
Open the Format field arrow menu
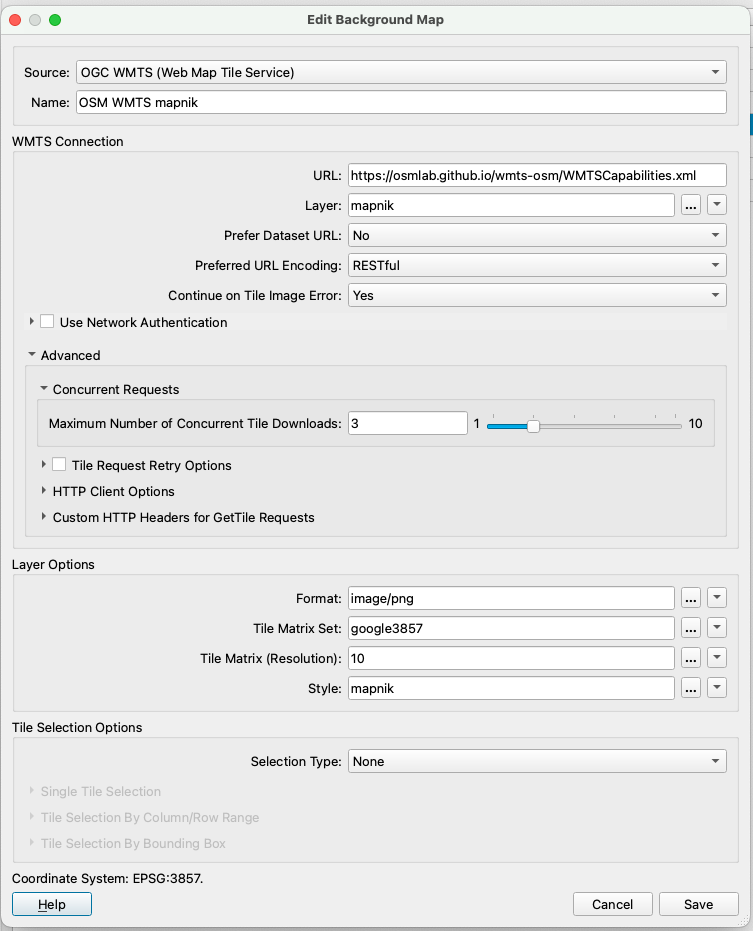(x=717, y=598)
